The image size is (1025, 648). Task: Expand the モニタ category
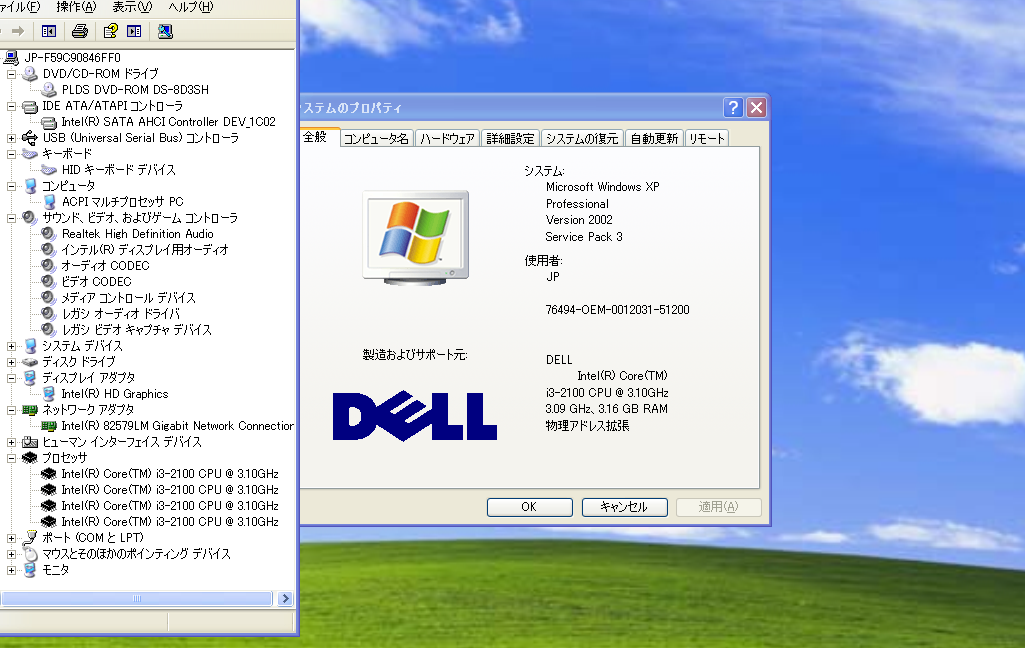pyautogui.click(x=11, y=570)
